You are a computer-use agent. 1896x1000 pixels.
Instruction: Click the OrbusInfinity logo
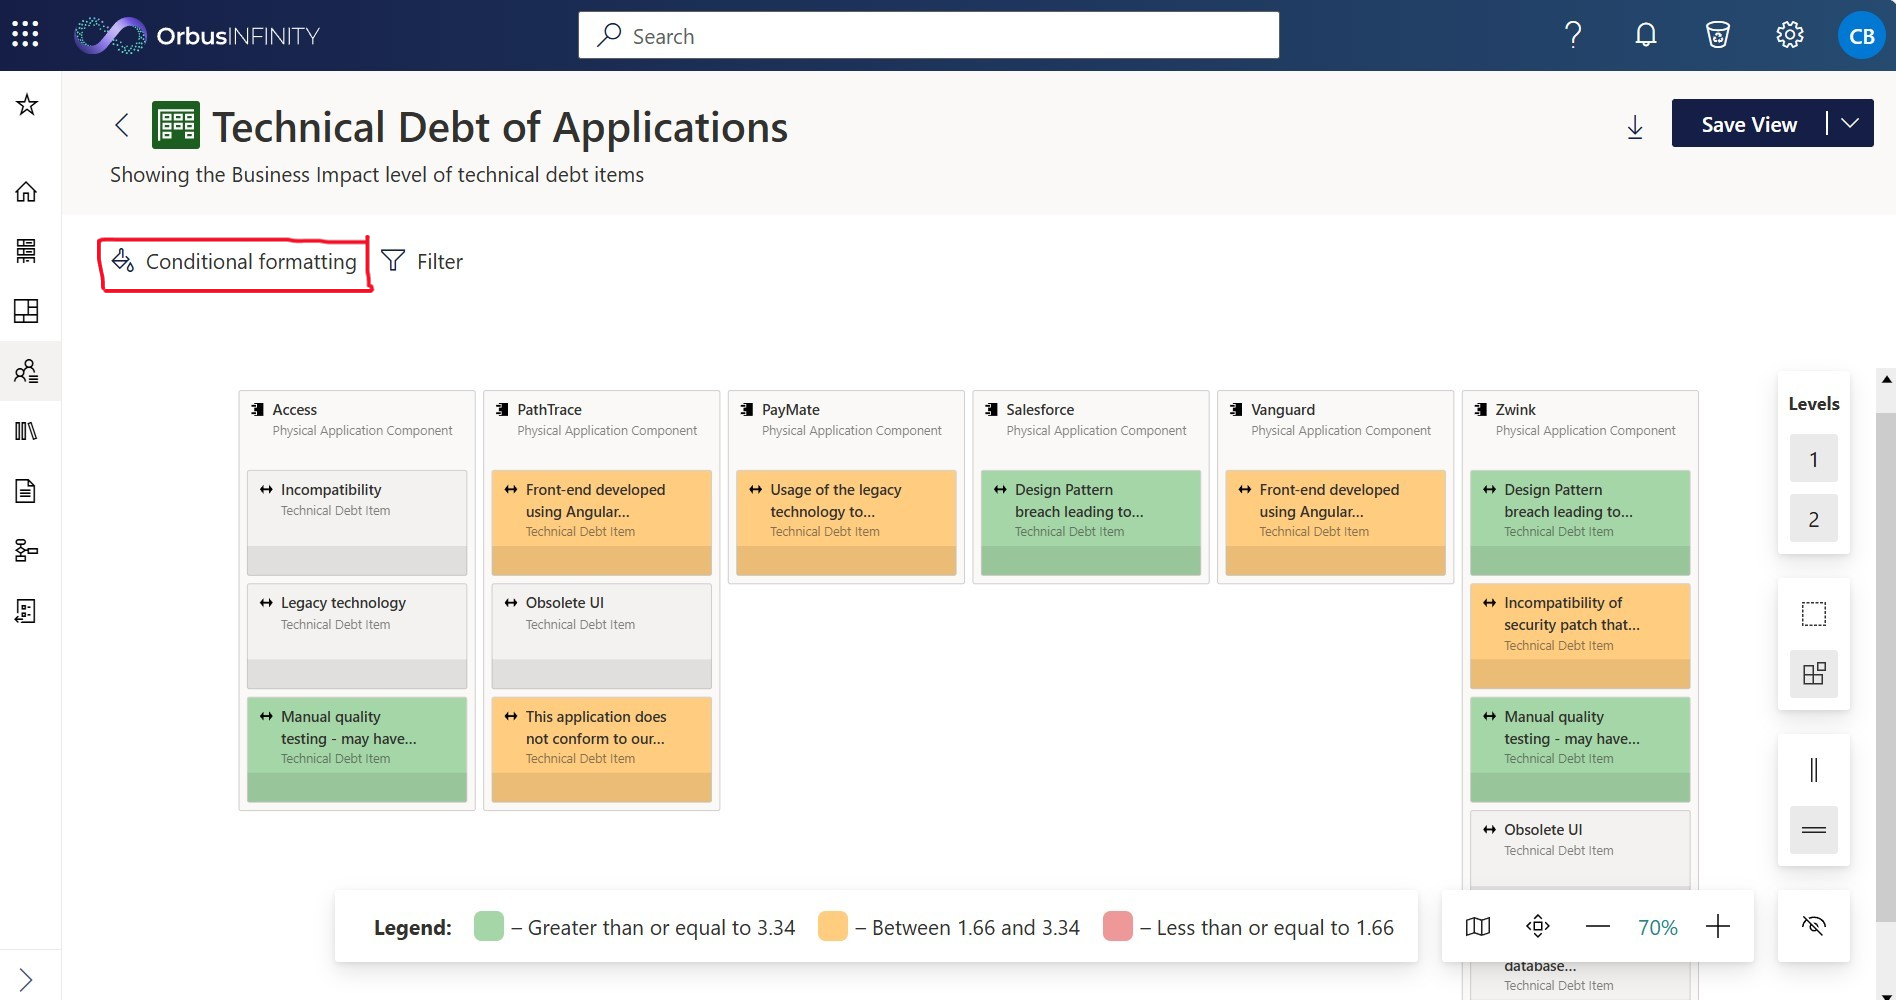(x=197, y=36)
